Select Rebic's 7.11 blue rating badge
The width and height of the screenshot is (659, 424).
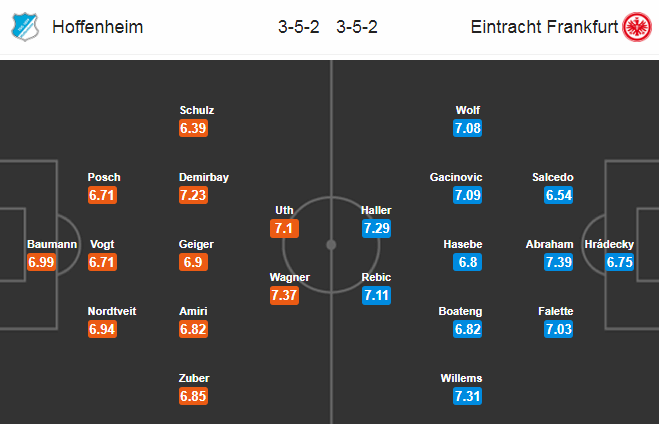click(x=377, y=295)
